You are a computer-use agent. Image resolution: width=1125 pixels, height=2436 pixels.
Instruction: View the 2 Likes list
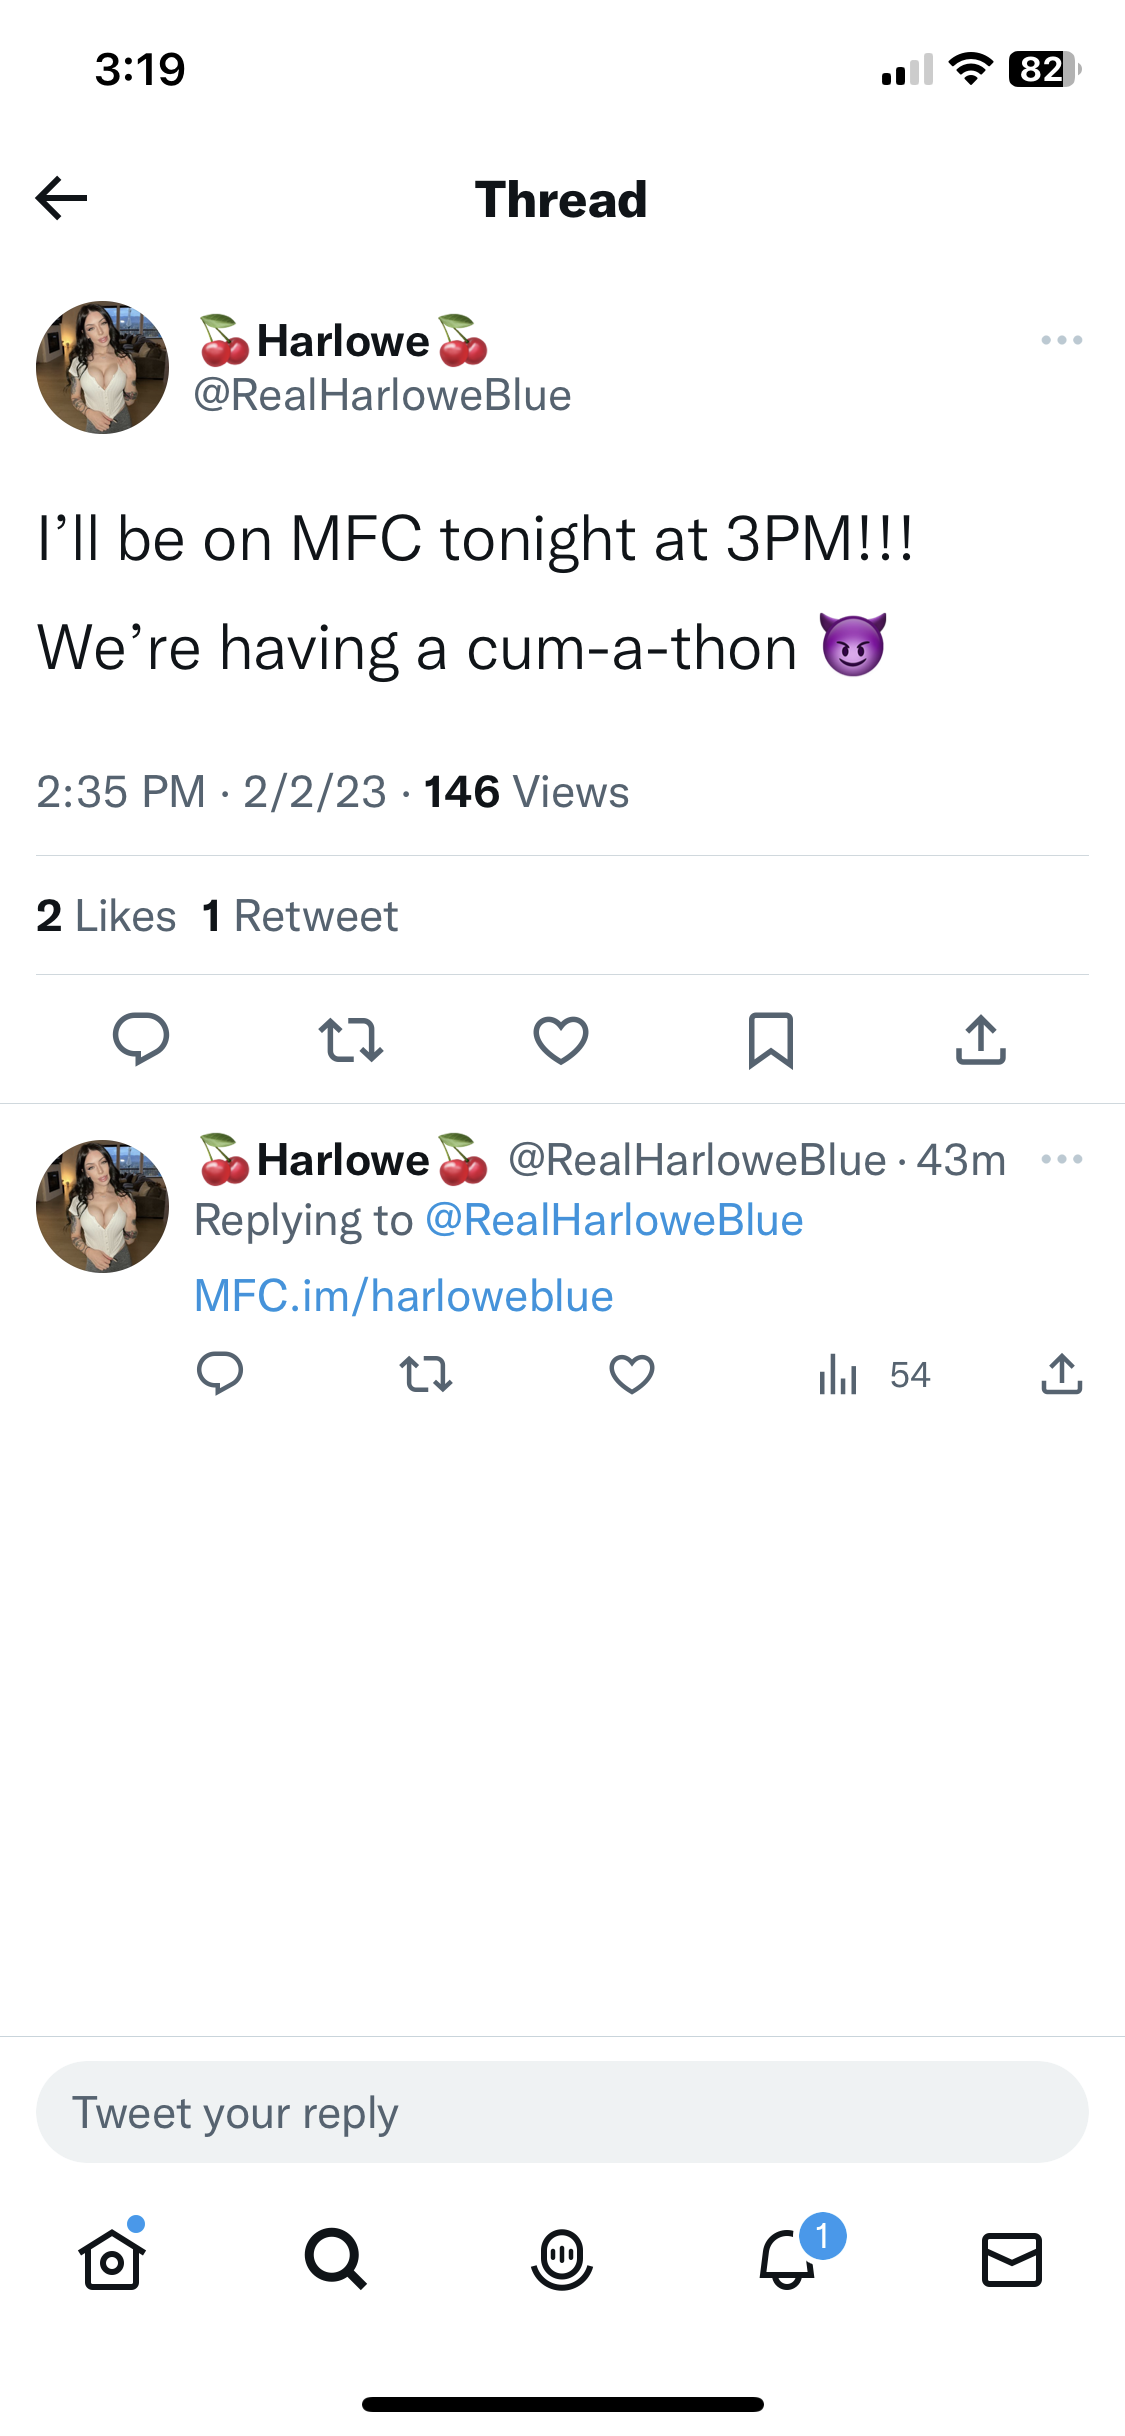[x=106, y=916]
